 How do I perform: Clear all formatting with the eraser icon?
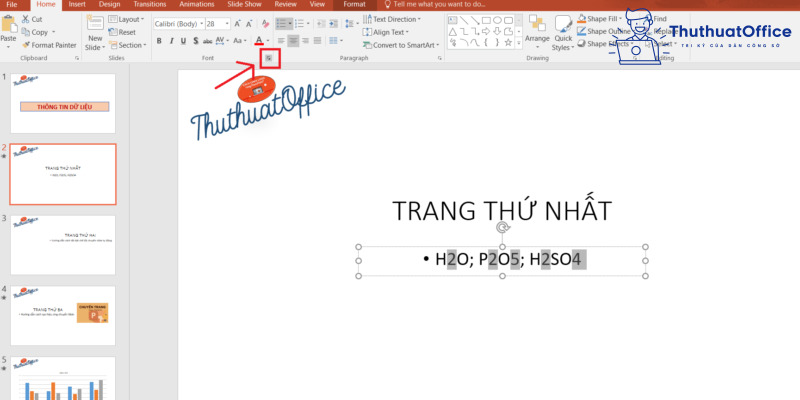point(265,24)
